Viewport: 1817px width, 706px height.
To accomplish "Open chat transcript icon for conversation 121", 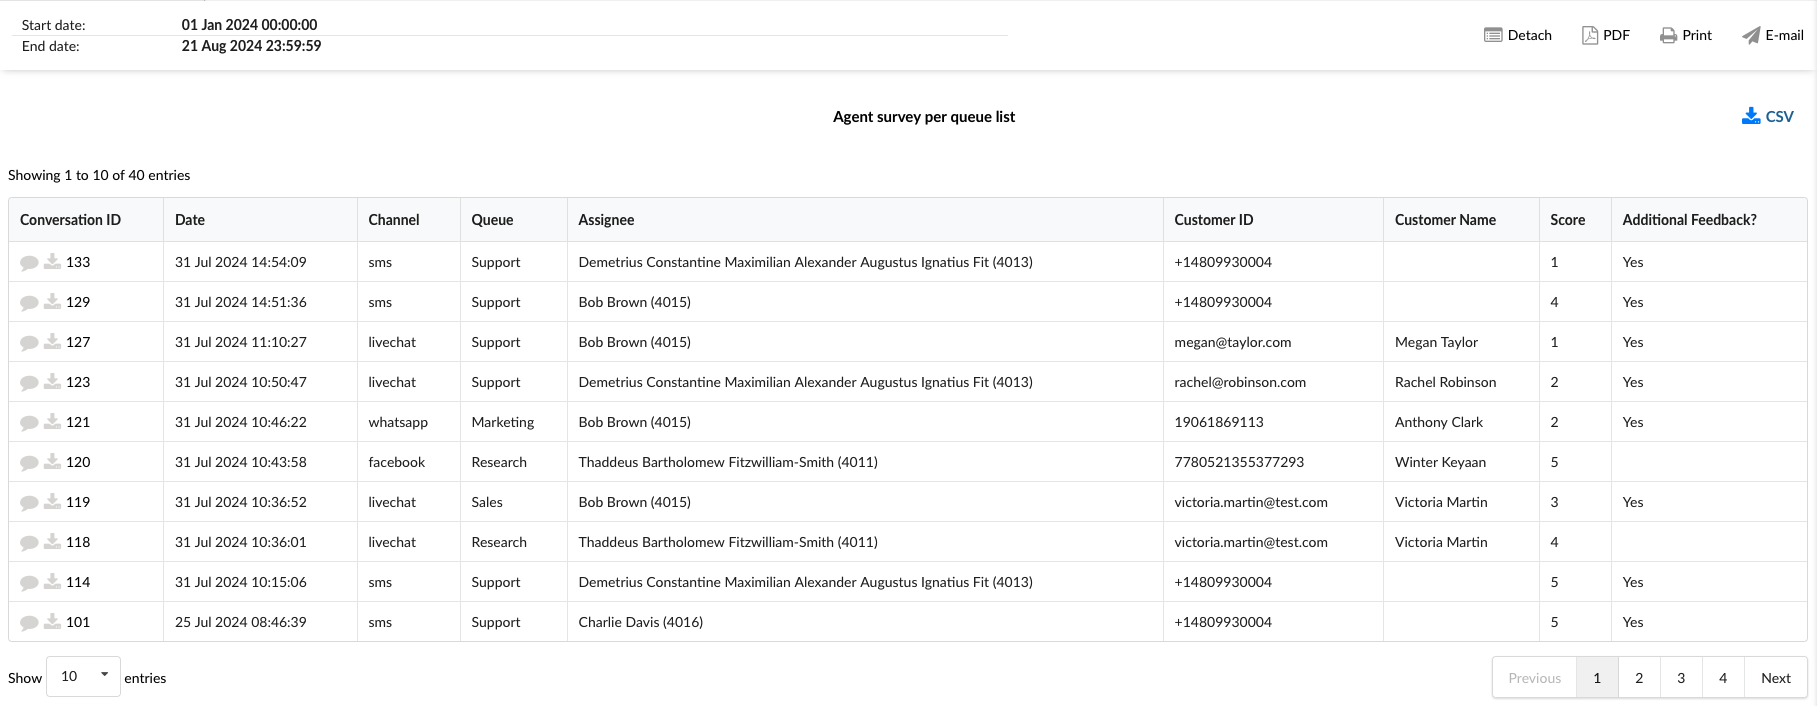I will pos(29,423).
